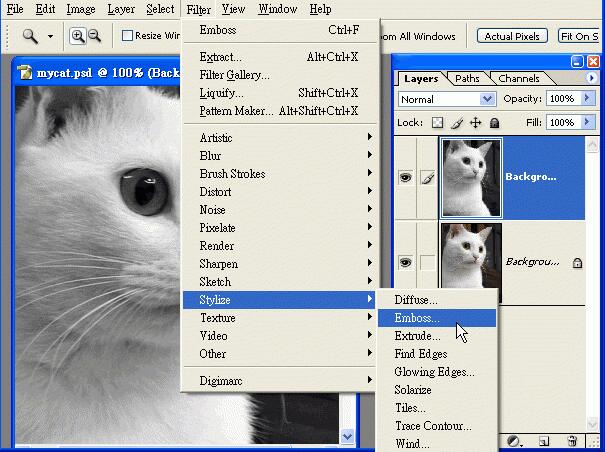Select Extrude in the Stylize submenu
This screenshot has width=605, height=452.
(x=437, y=336)
